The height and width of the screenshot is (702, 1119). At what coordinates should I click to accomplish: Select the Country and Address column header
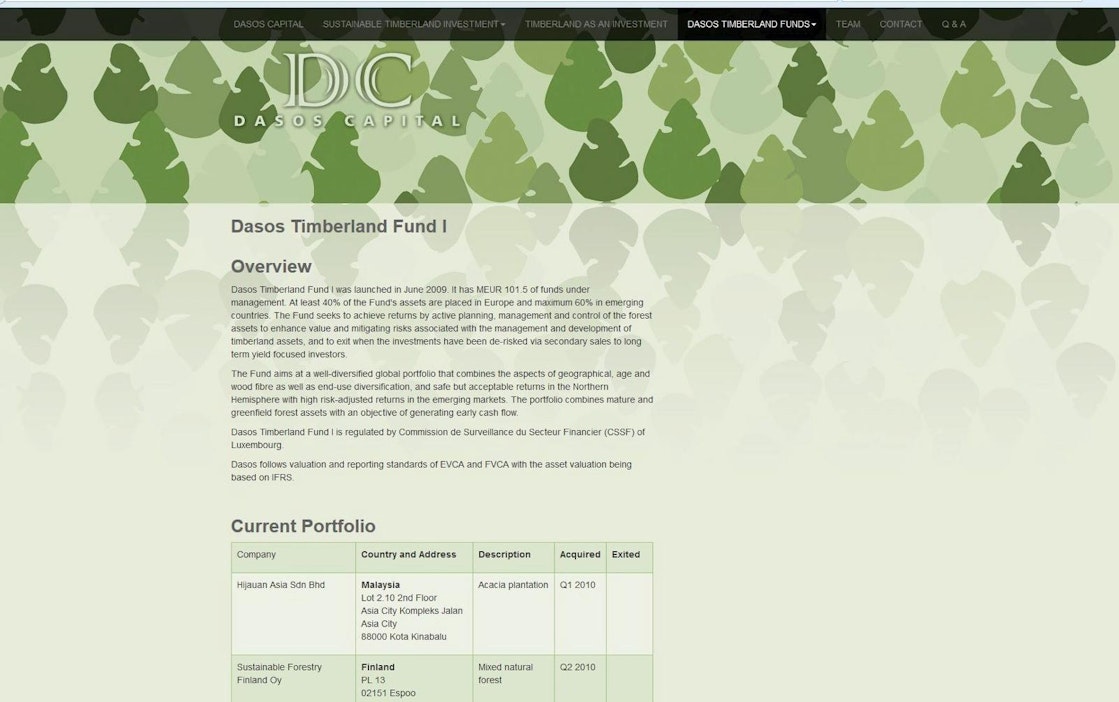tap(408, 555)
